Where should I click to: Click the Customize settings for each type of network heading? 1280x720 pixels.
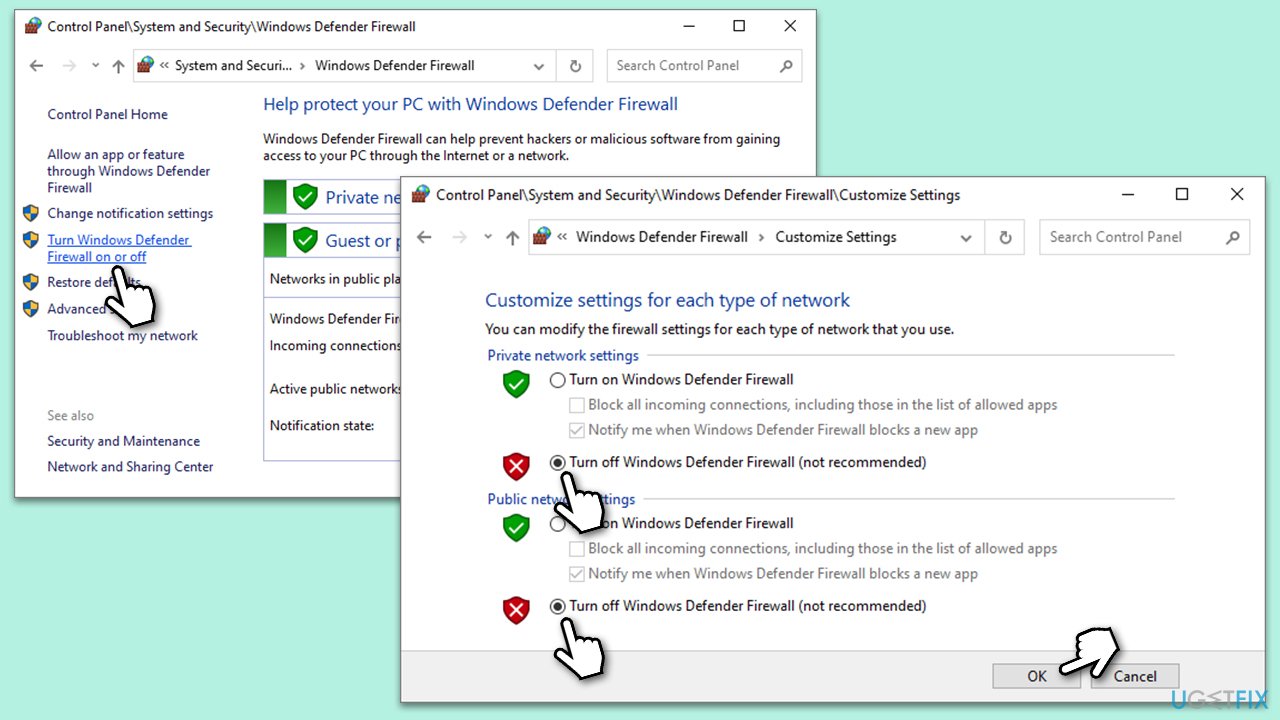tap(668, 300)
